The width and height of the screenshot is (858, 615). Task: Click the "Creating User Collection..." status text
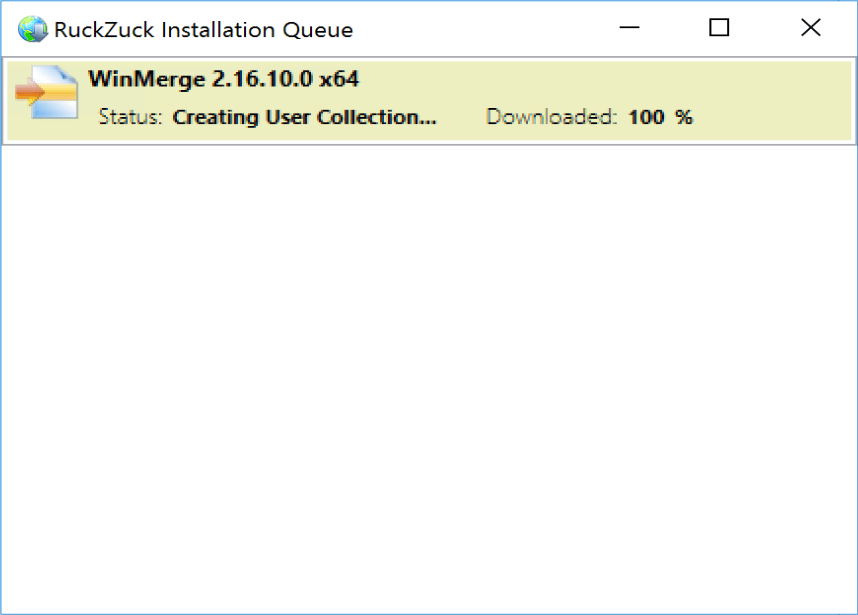click(304, 117)
